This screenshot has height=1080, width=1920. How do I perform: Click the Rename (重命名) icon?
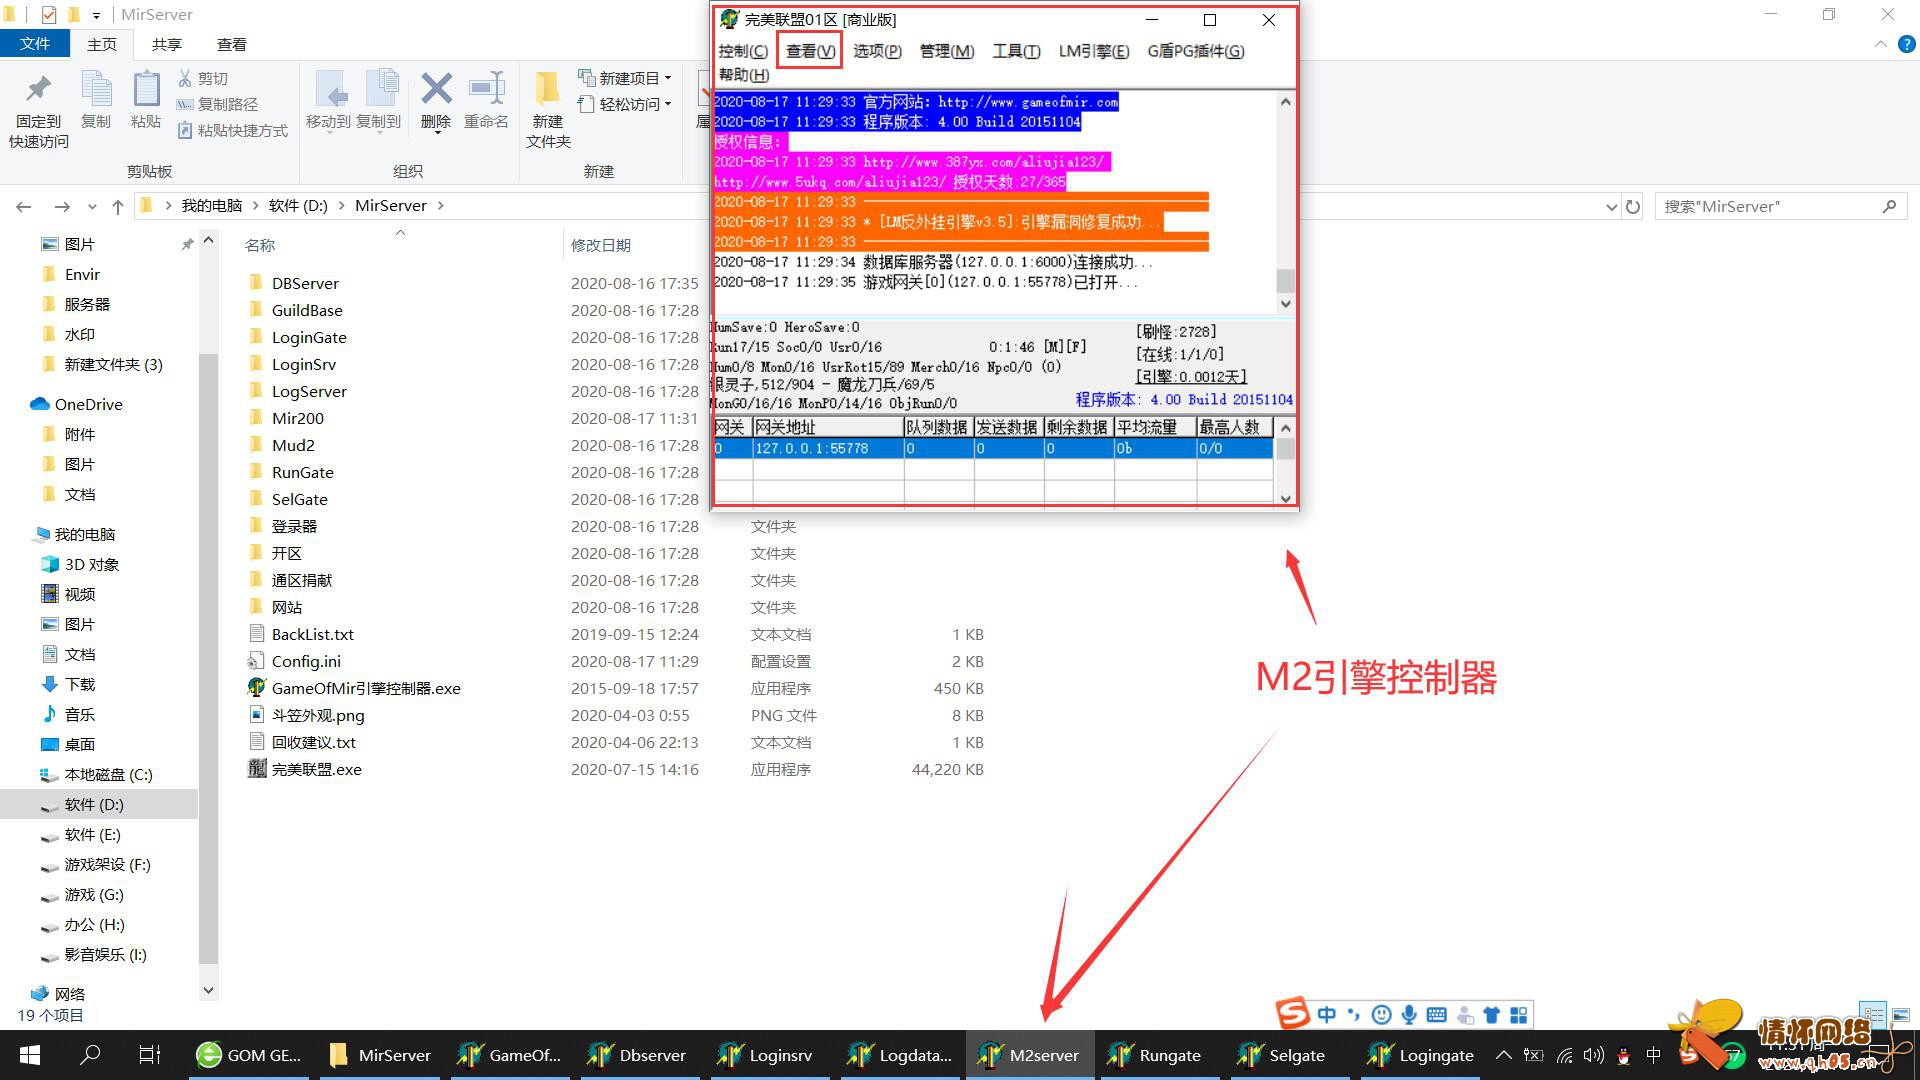pyautogui.click(x=487, y=88)
